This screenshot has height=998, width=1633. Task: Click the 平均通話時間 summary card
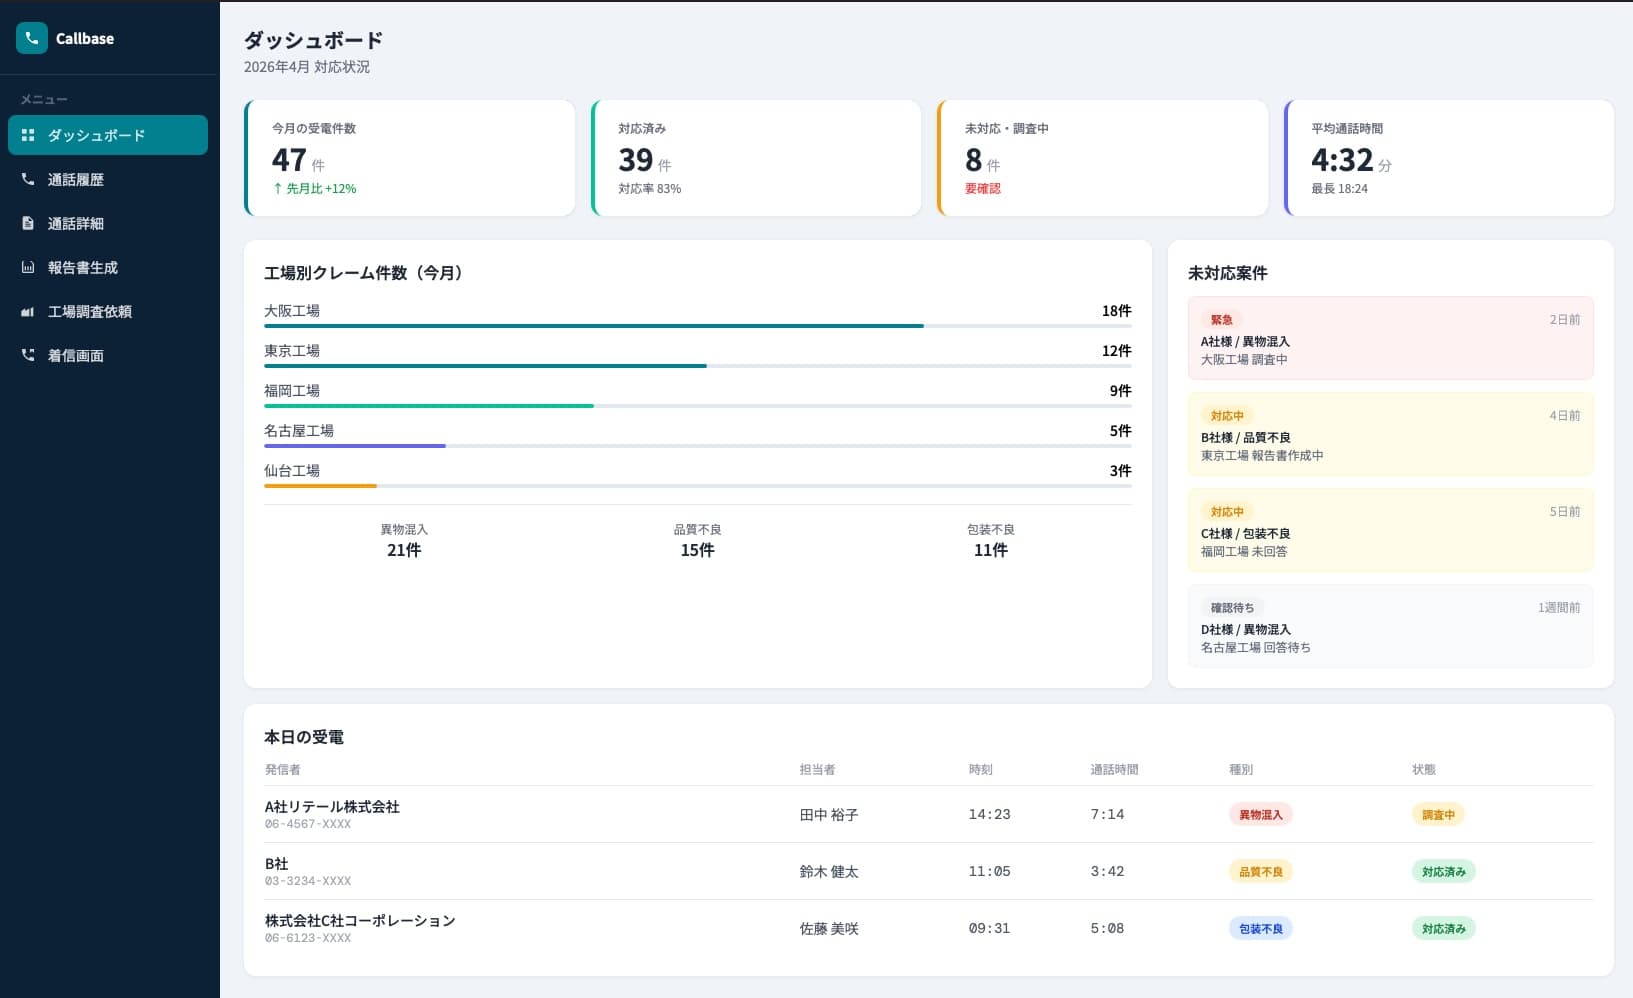tap(1449, 158)
